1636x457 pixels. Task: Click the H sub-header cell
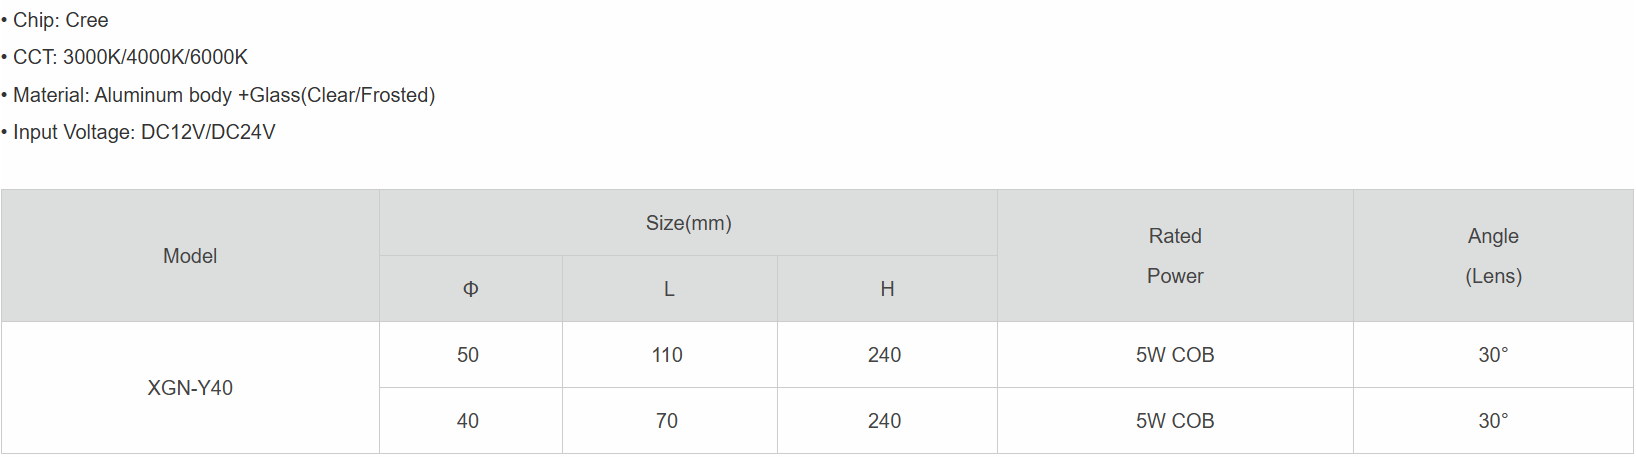point(887,289)
